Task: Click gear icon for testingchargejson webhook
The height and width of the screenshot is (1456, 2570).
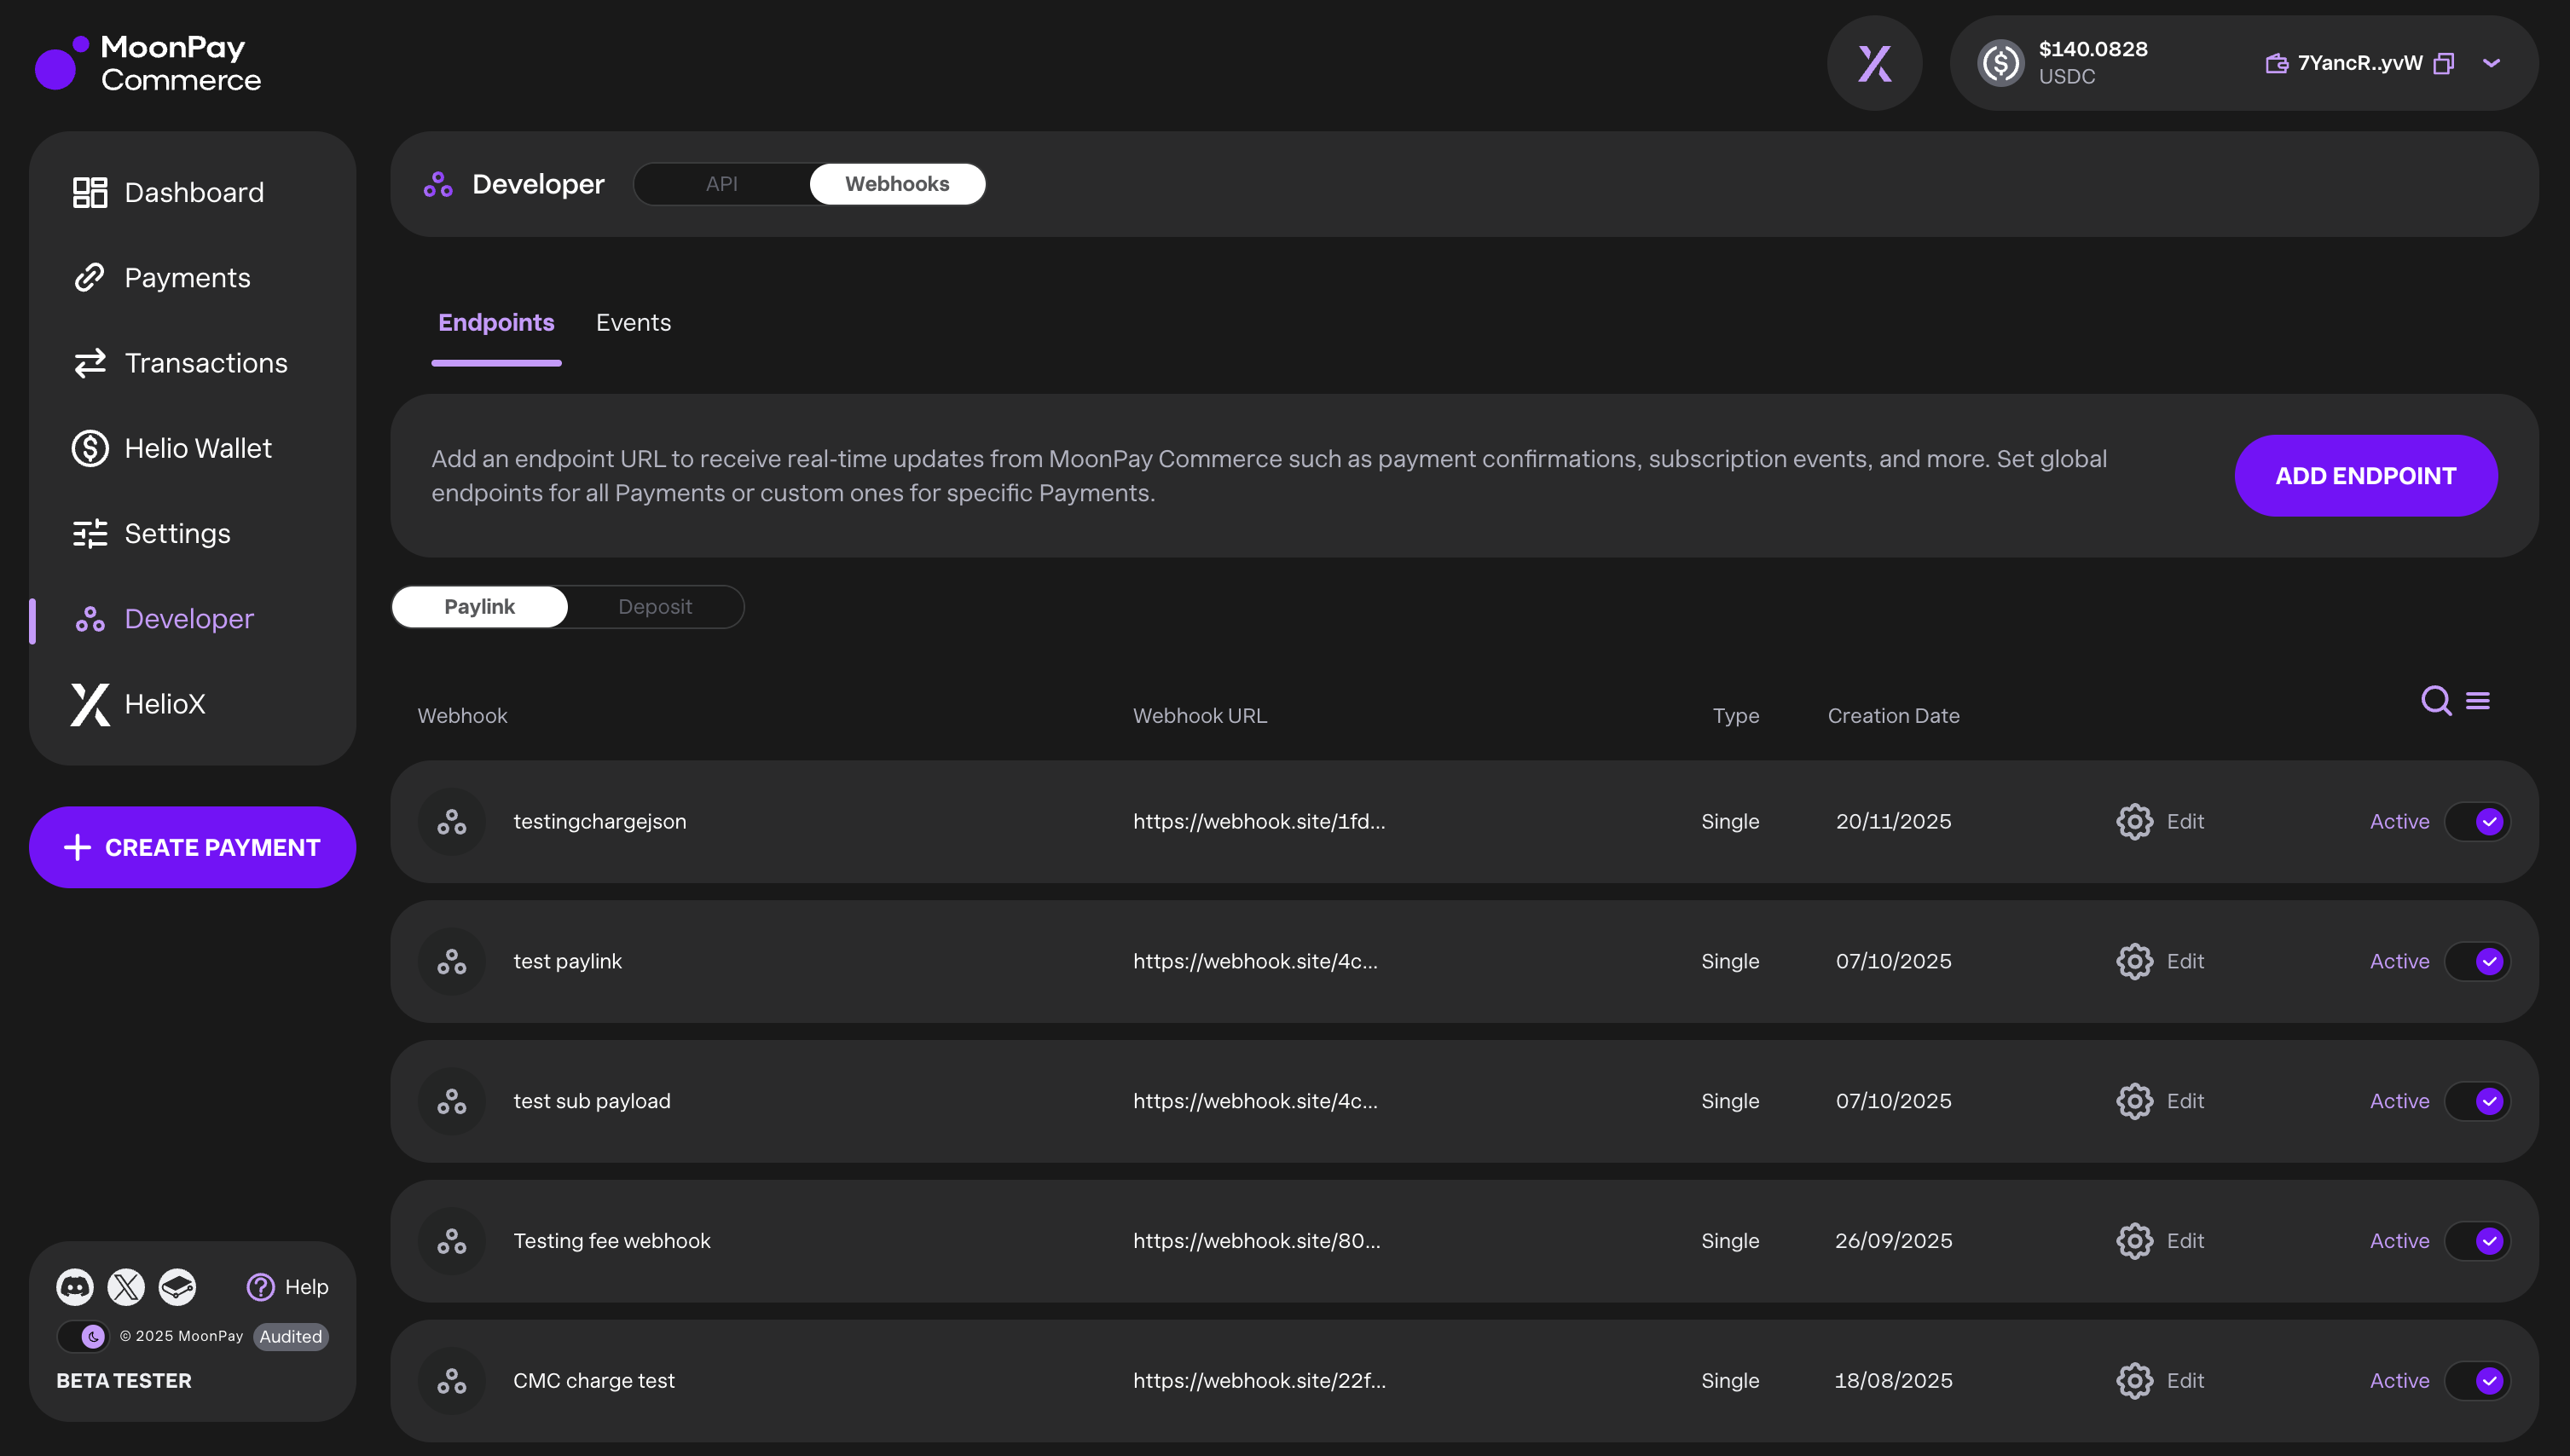Action: [2134, 822]
